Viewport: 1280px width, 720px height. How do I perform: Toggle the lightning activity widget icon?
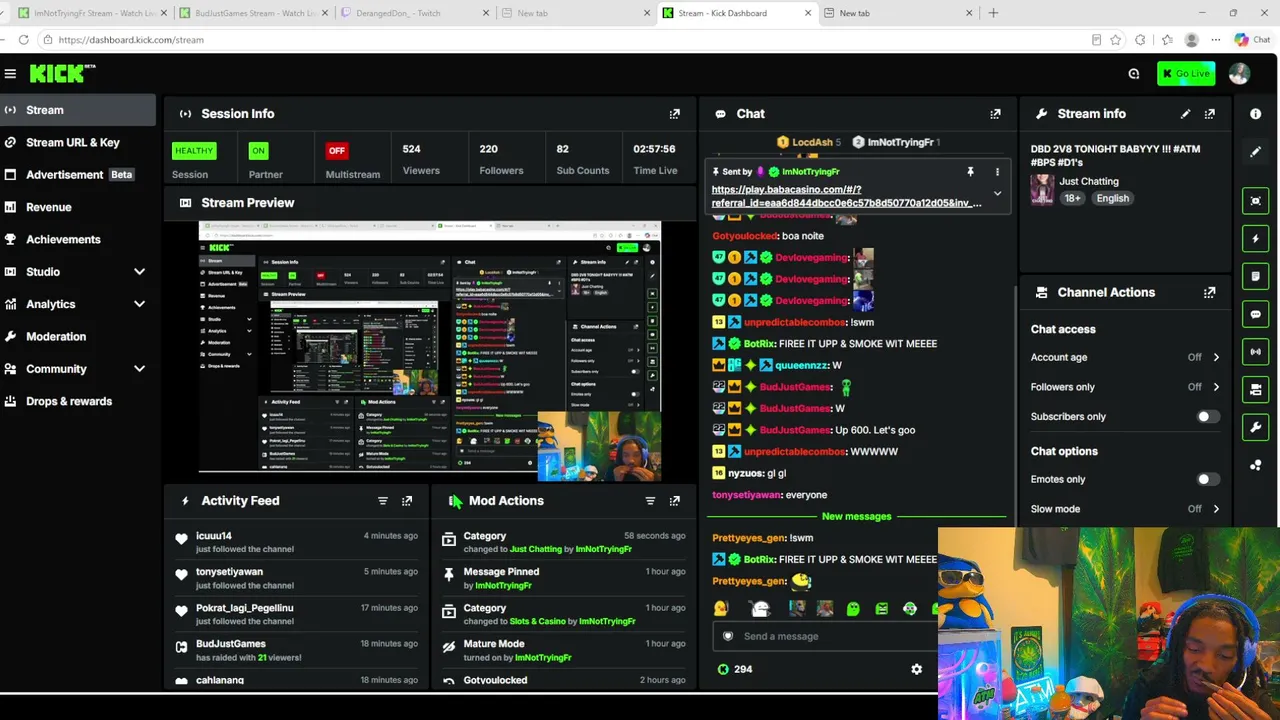(x=1256, y=239)
